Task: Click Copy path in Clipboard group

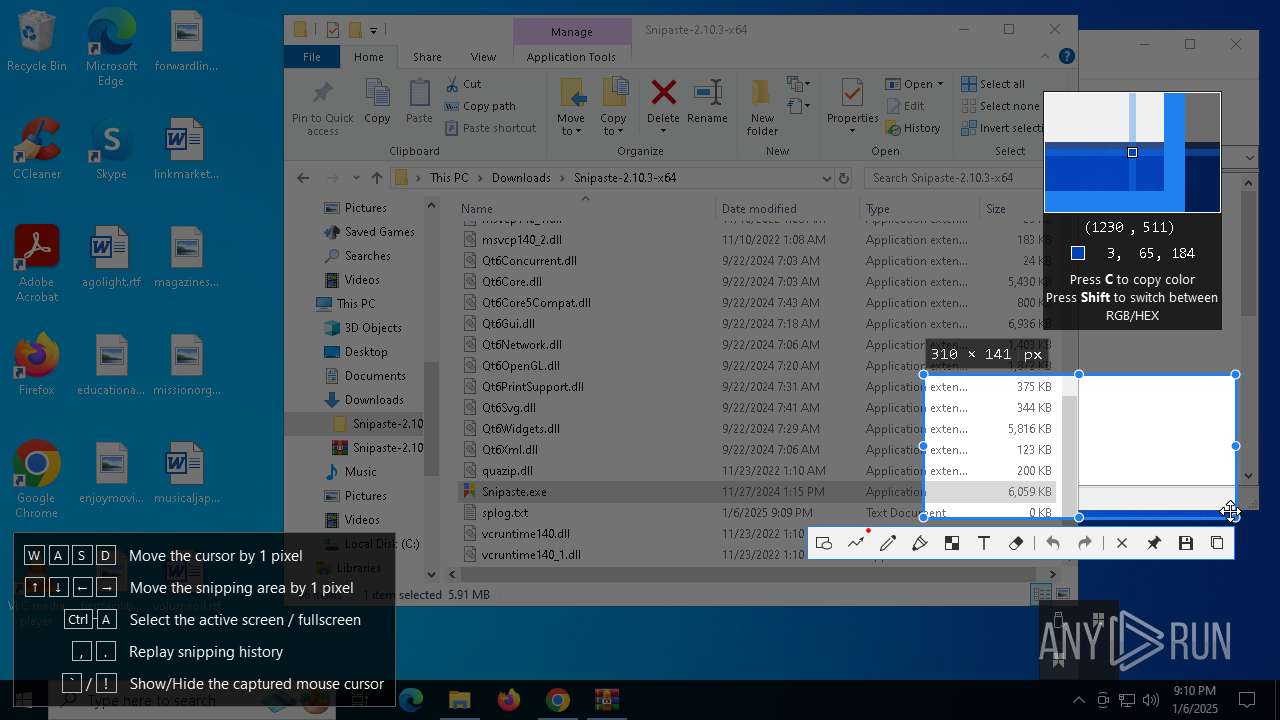Action: [x=480, y=106]
